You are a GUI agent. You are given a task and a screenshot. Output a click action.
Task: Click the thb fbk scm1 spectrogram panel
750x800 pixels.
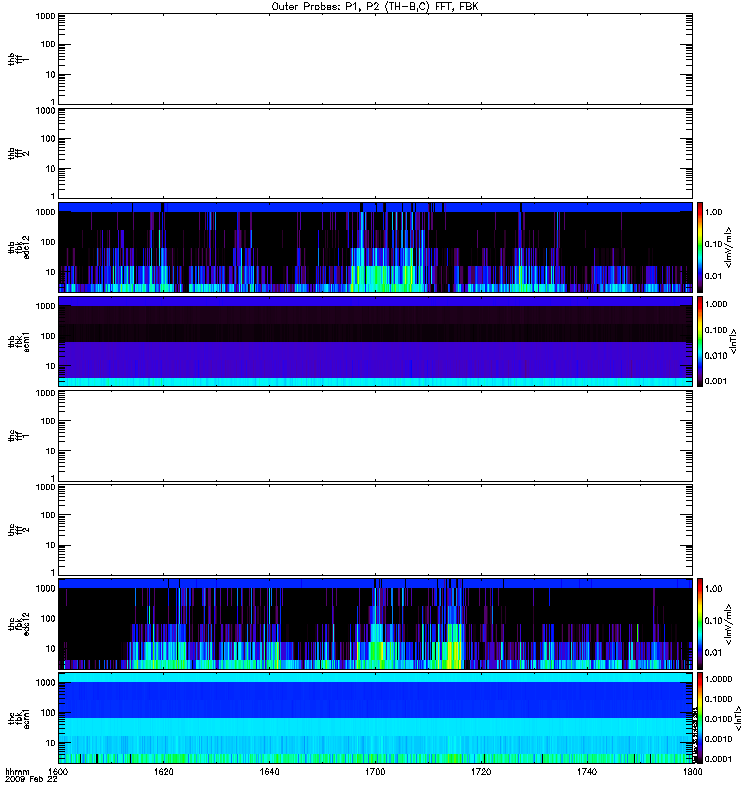(x=375, y=341)
